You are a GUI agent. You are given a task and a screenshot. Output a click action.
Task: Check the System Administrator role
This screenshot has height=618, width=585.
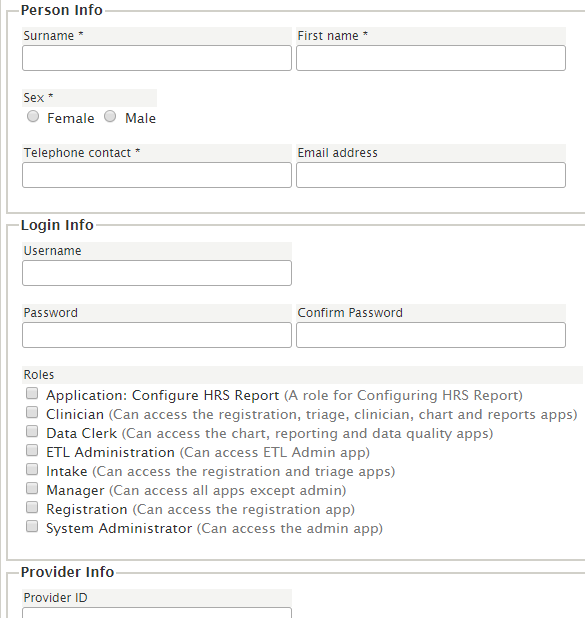(x=32, y=526)
